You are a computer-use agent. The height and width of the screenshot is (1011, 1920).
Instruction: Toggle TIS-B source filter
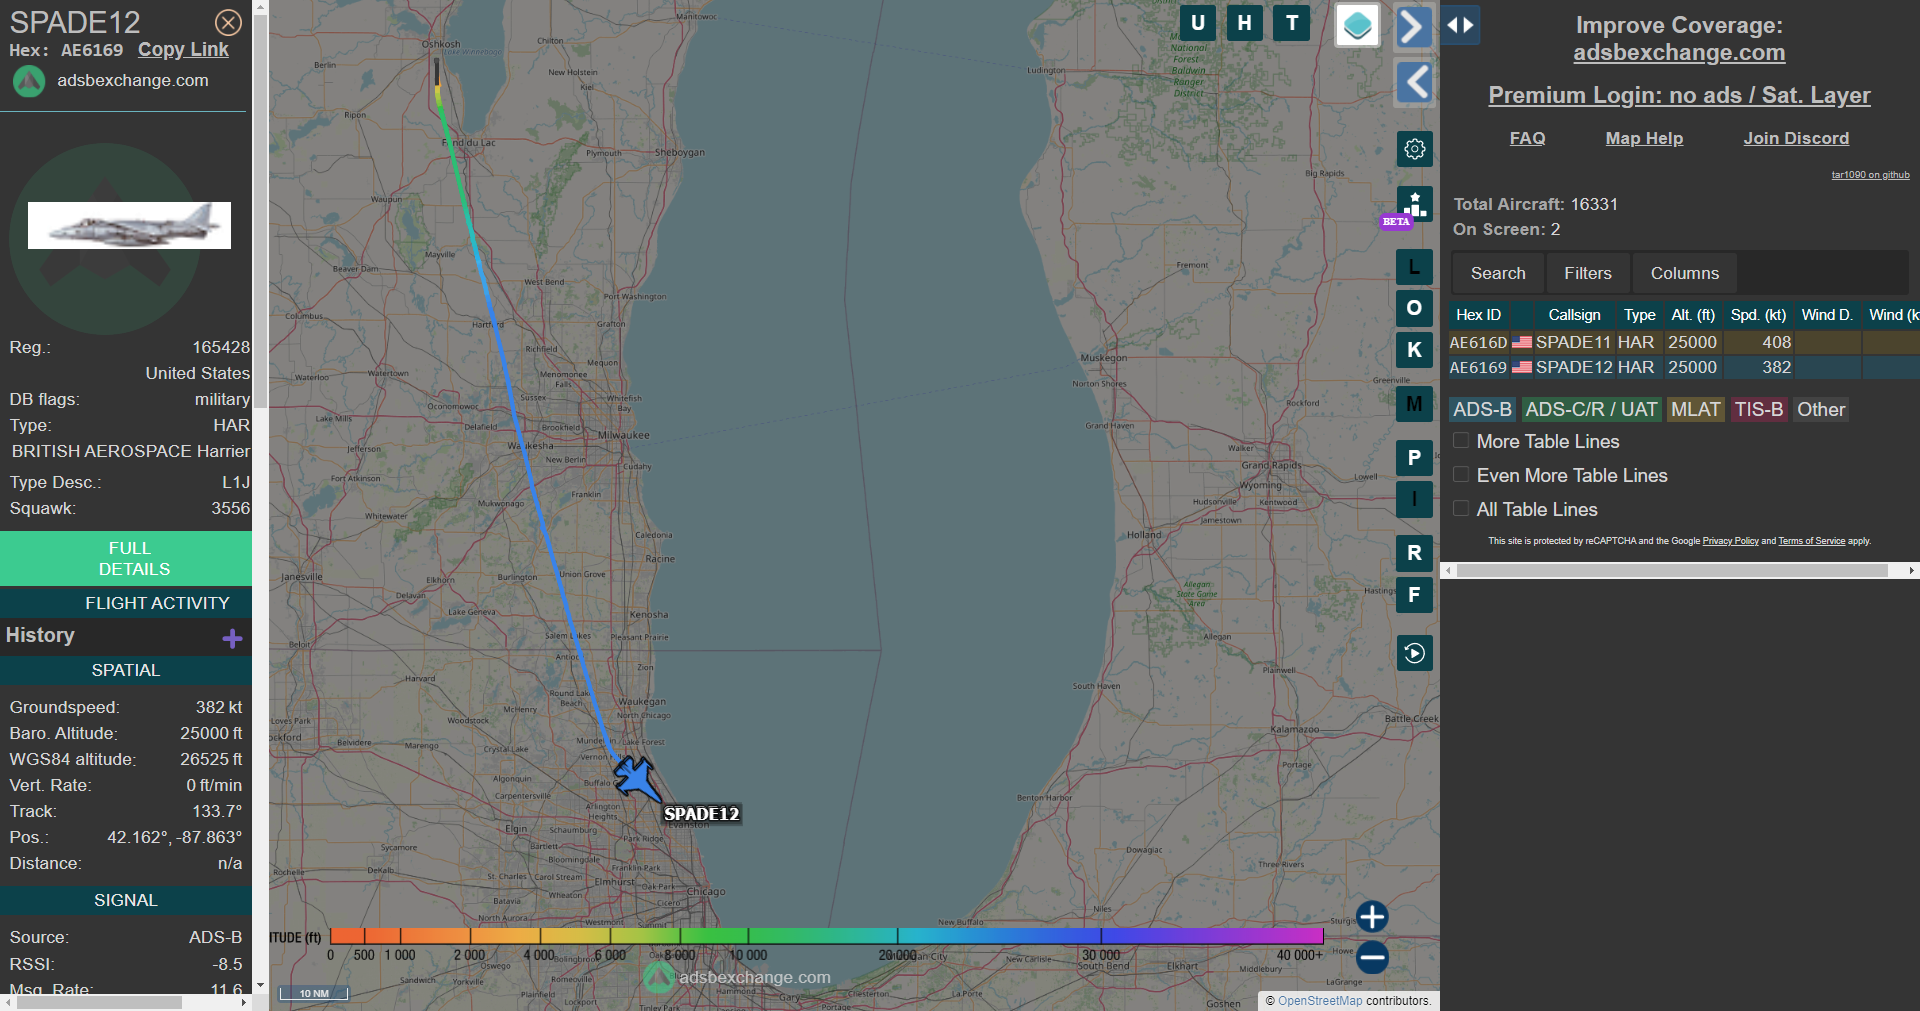(1758, 409)
